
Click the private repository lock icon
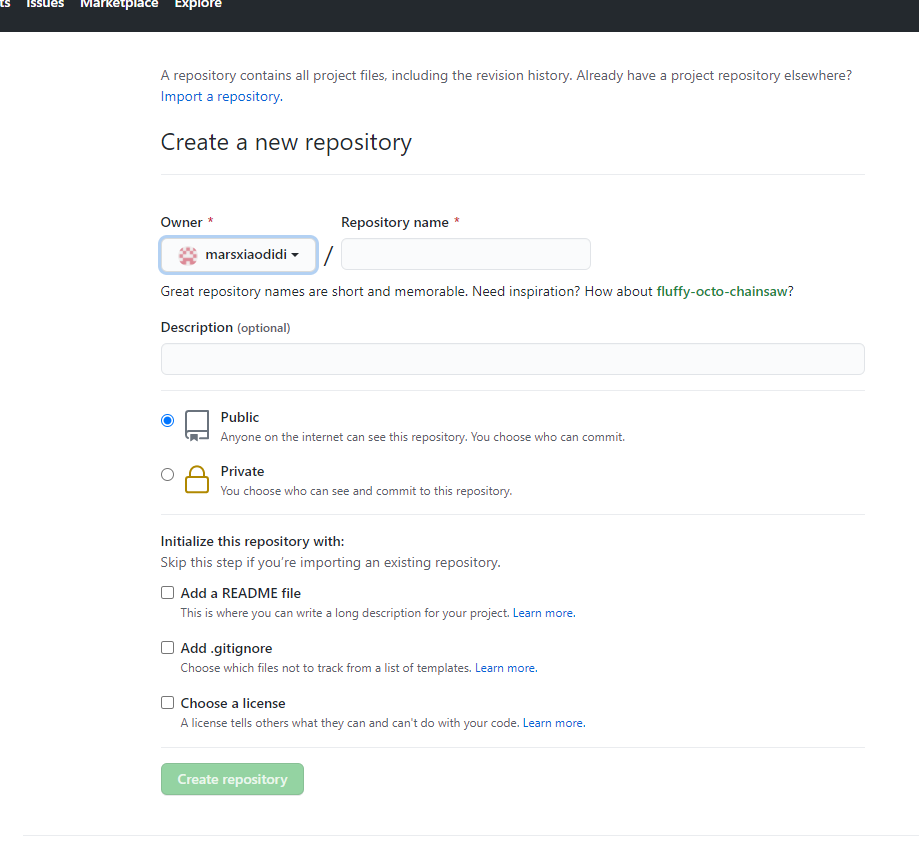coord(197,479)
